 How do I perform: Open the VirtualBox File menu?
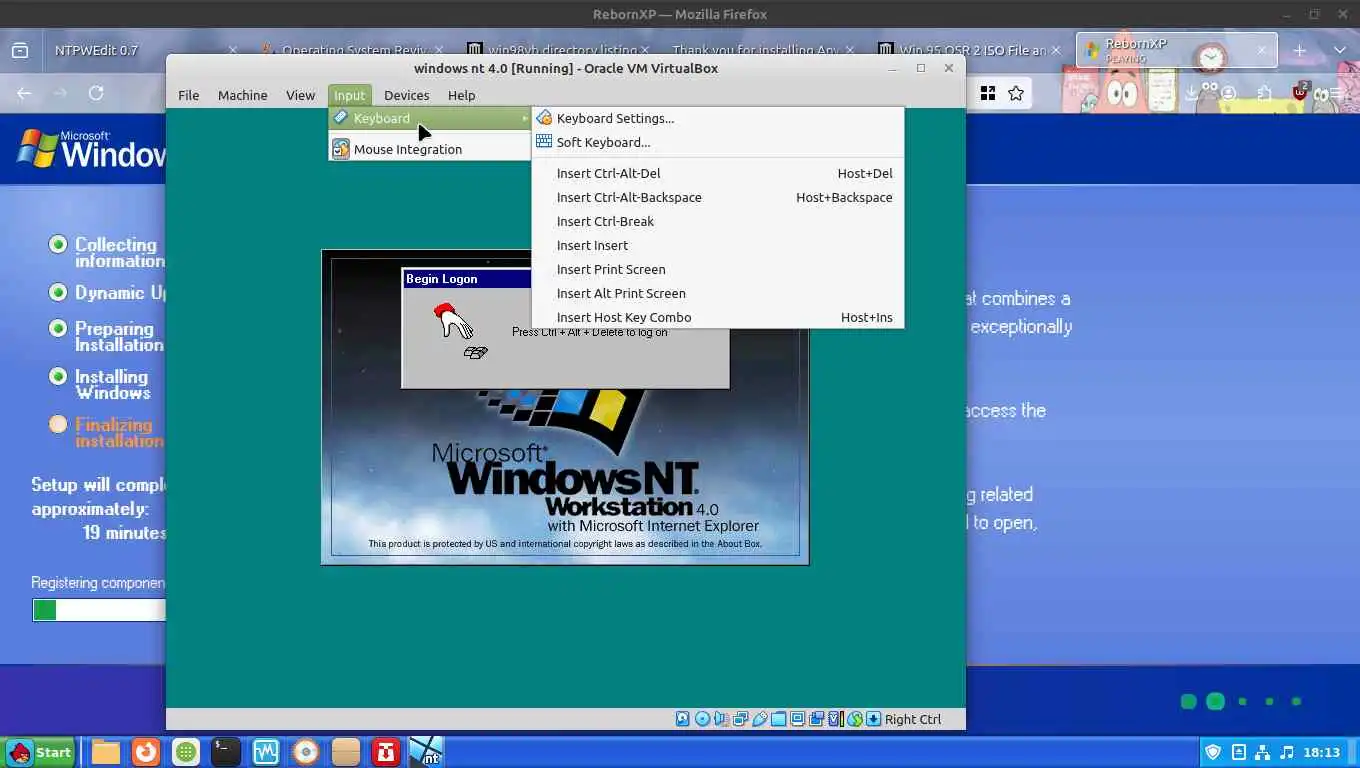pos(188,95)
